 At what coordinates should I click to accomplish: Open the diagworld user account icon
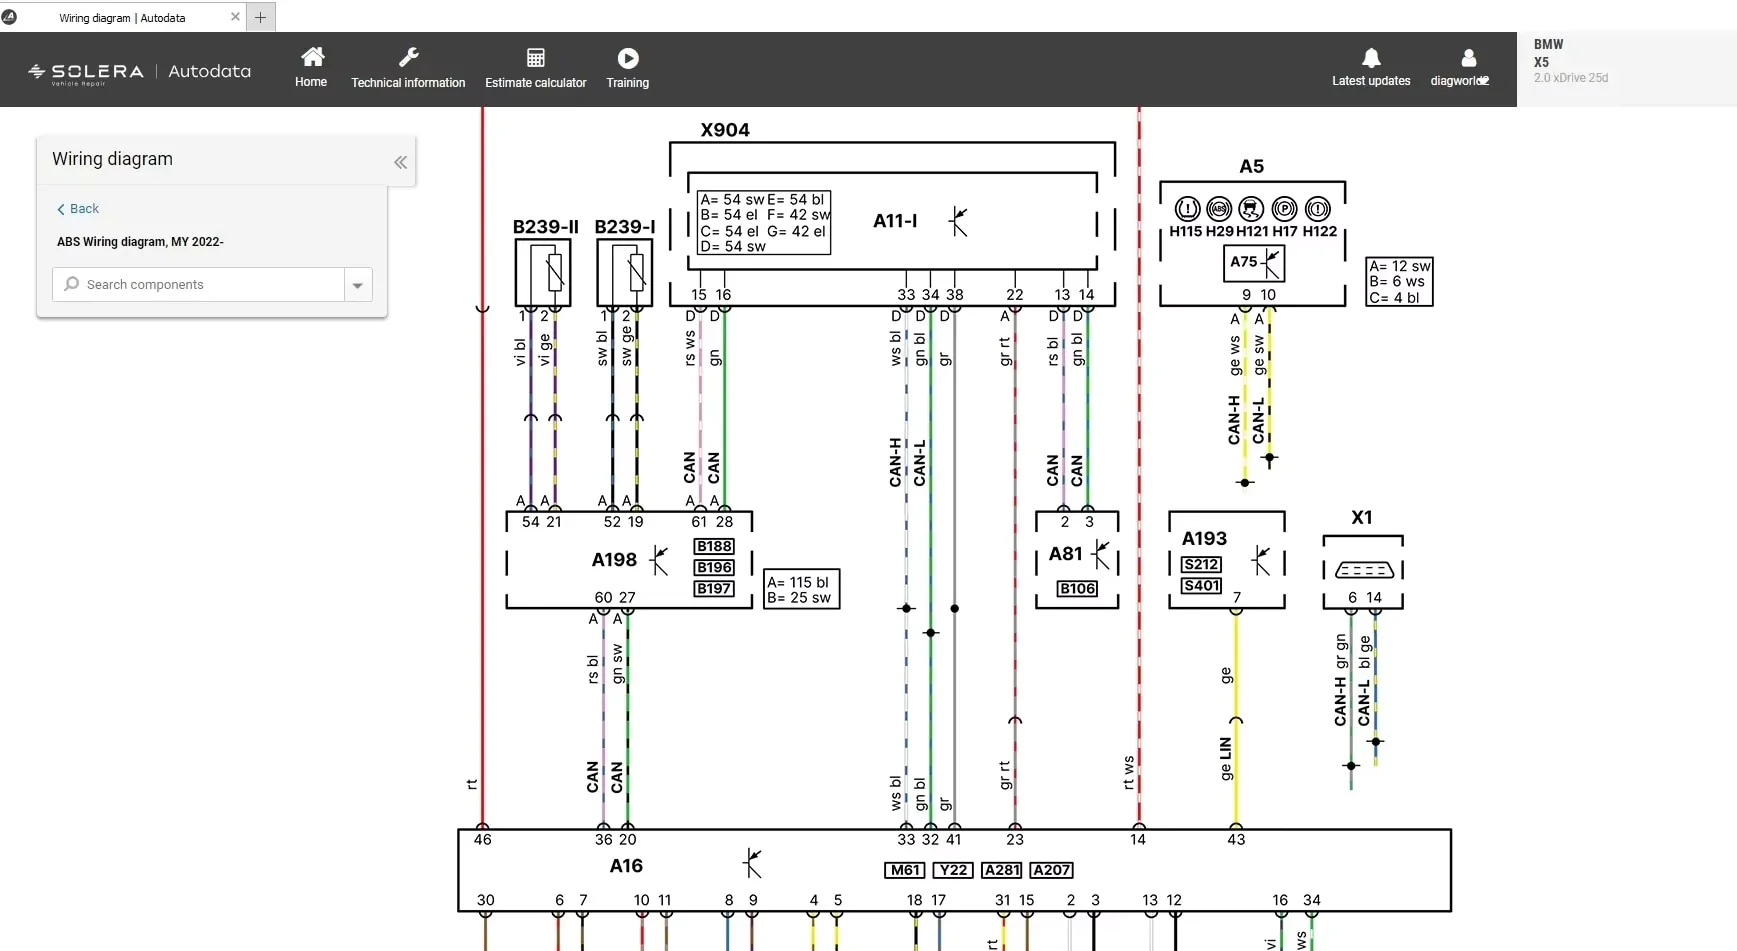(1468, 58)
